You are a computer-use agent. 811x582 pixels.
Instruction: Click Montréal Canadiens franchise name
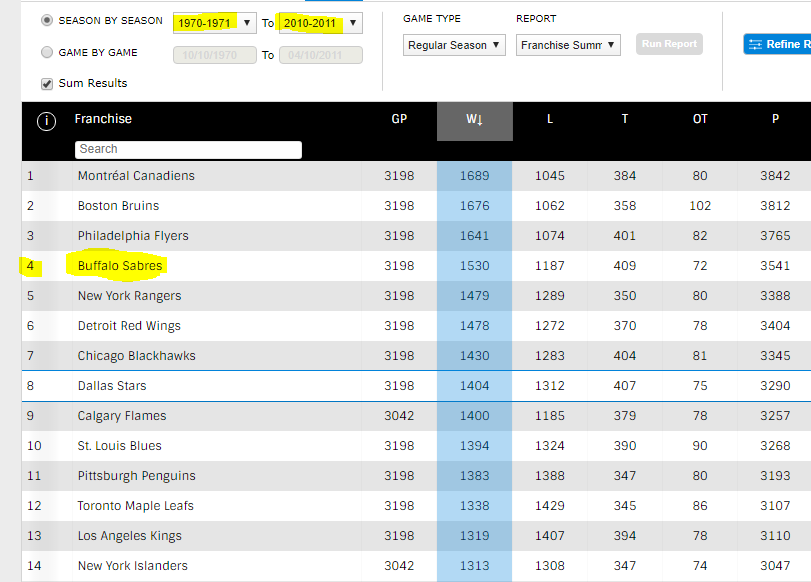(x=136, y=176)
